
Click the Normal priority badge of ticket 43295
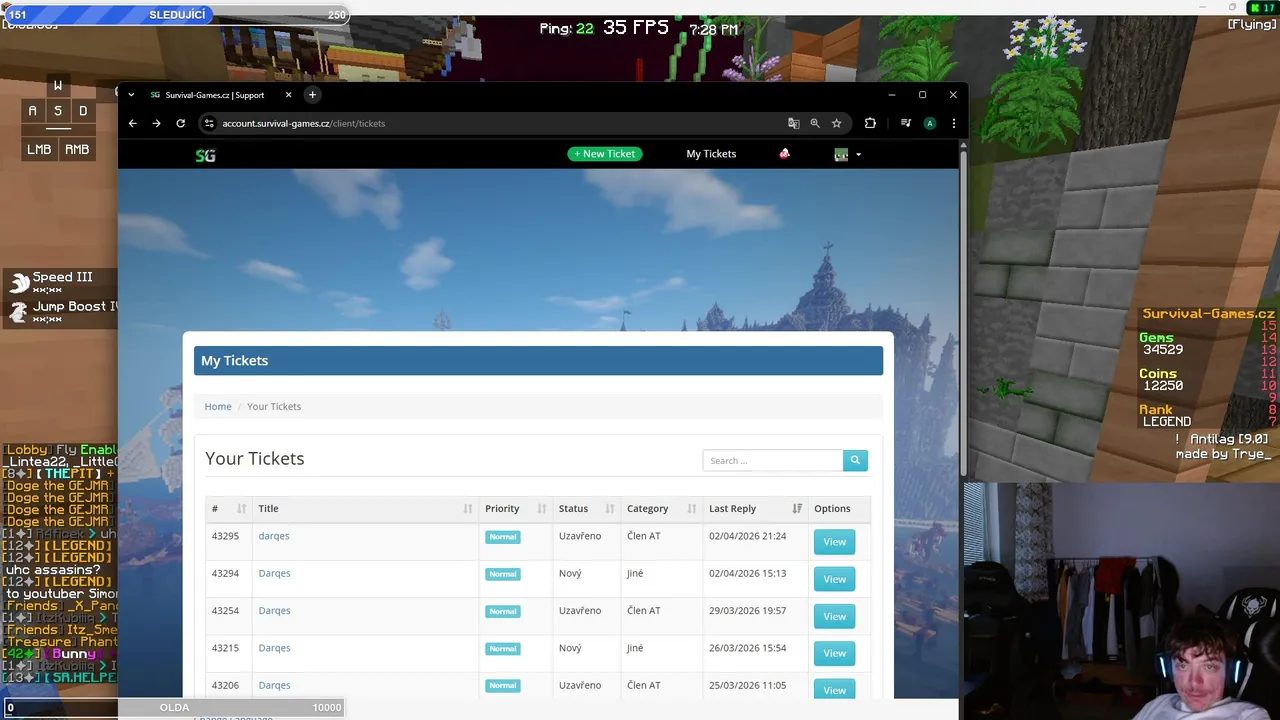(x=503, y=537)
